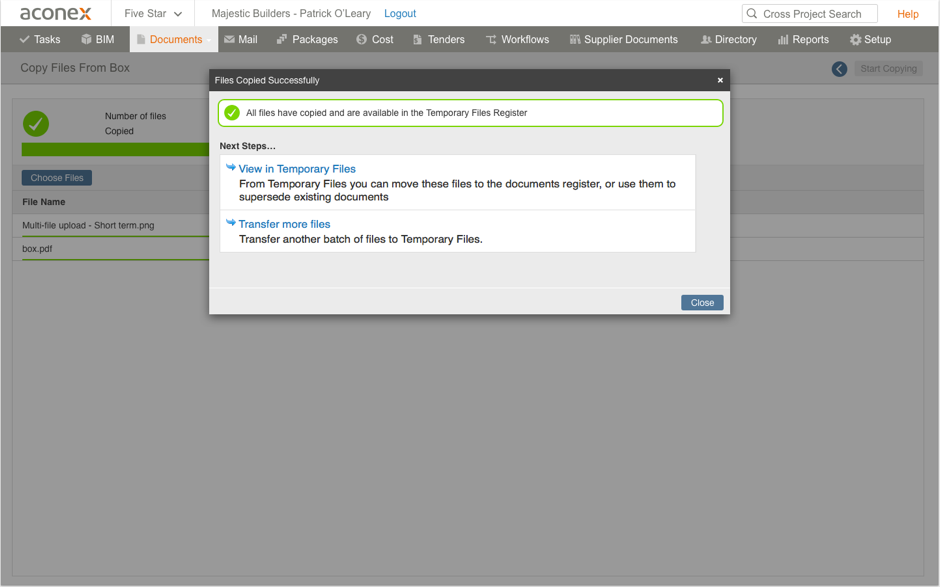This screenshot has width=940, height=587.
Task: Open the Setup menu
Action: (870, 40)
